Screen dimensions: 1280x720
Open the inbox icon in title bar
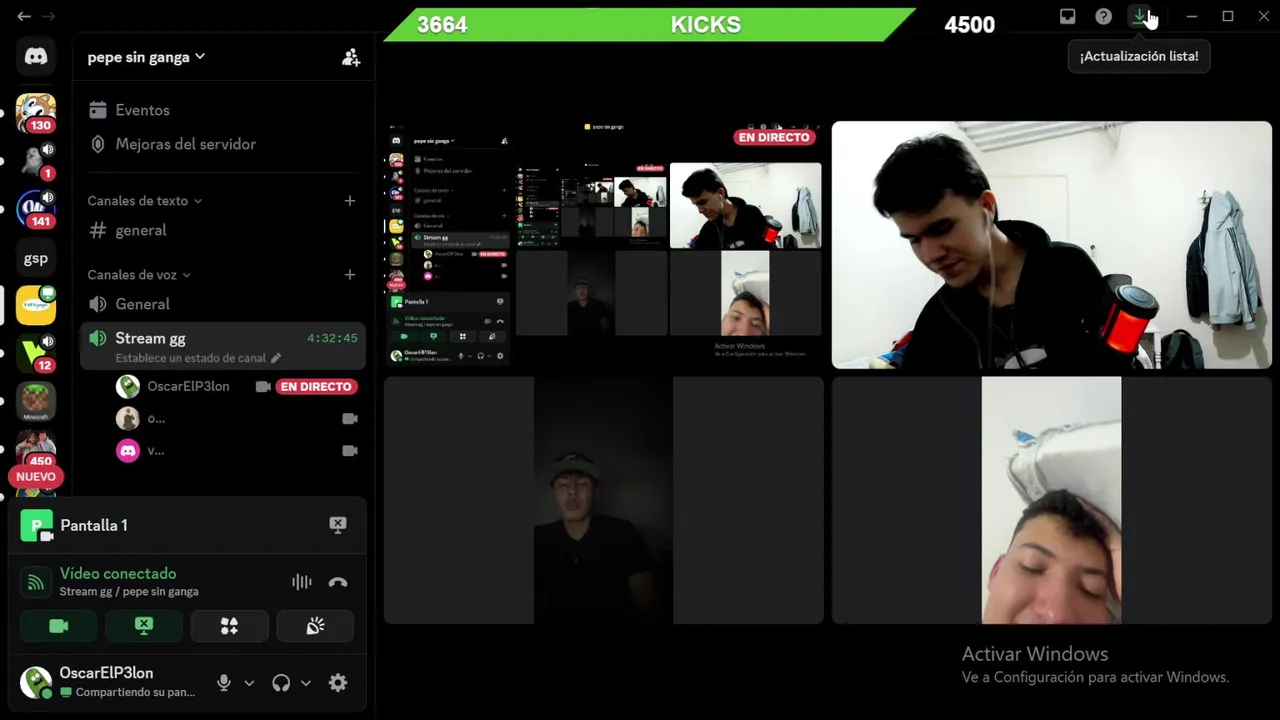(x=1067, y=16)
